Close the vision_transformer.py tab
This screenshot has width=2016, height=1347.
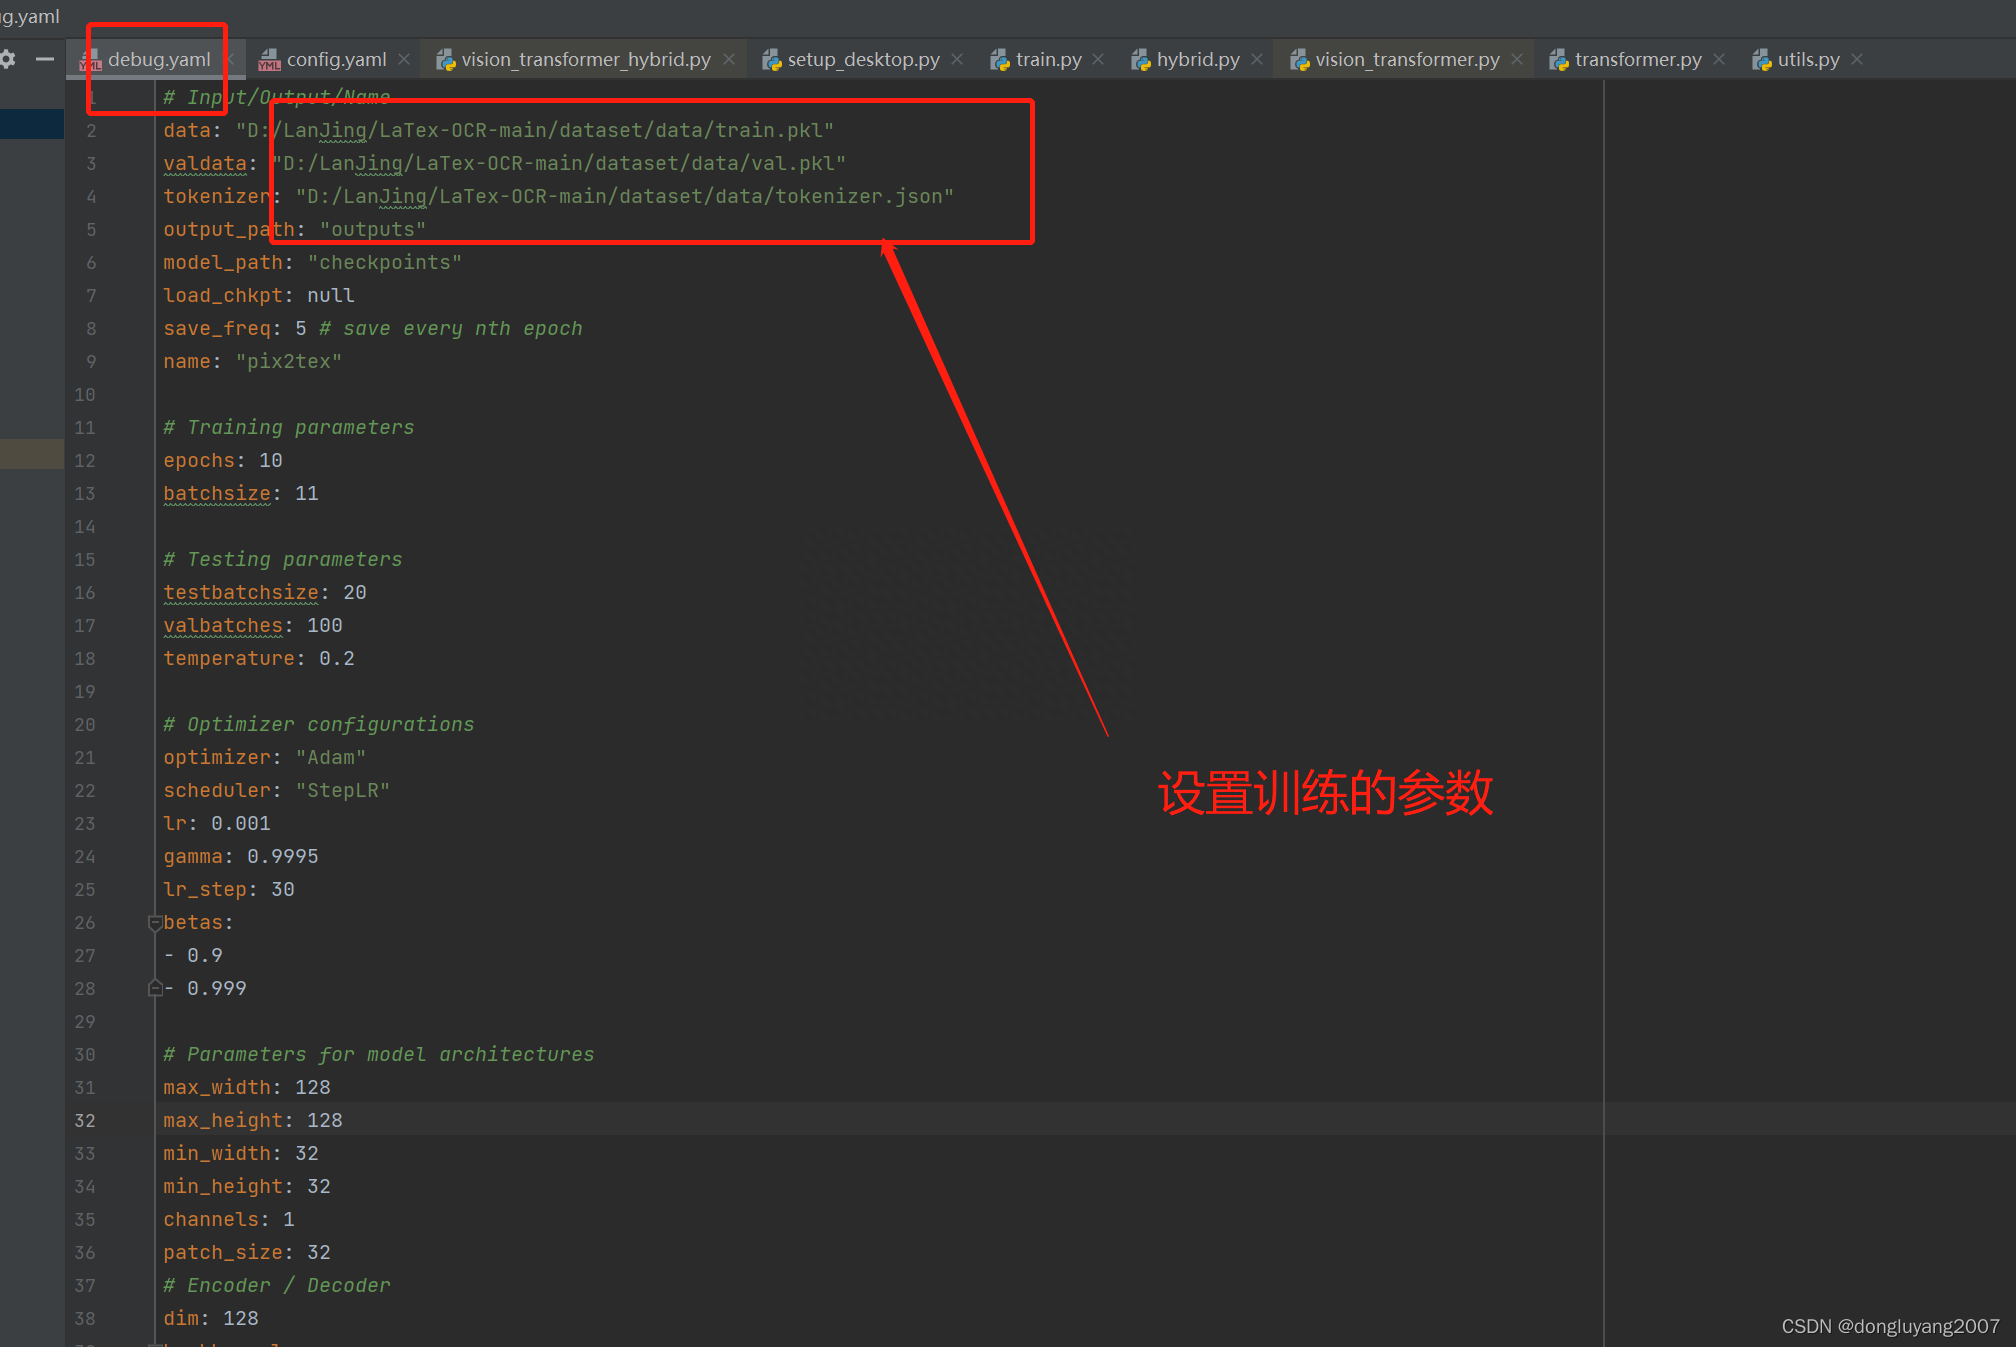coord(1517,60)
